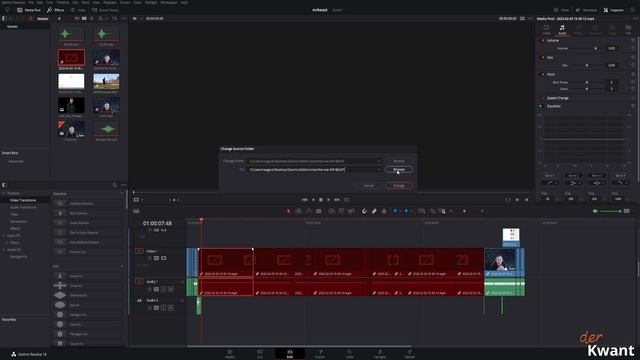Open the To path dropdown
Image resolution: width=640 pixels, height=360 pixels.
coord(379,169)
